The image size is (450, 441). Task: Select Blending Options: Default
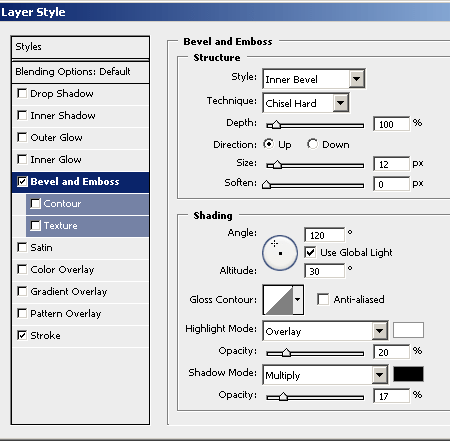(80, 72)
